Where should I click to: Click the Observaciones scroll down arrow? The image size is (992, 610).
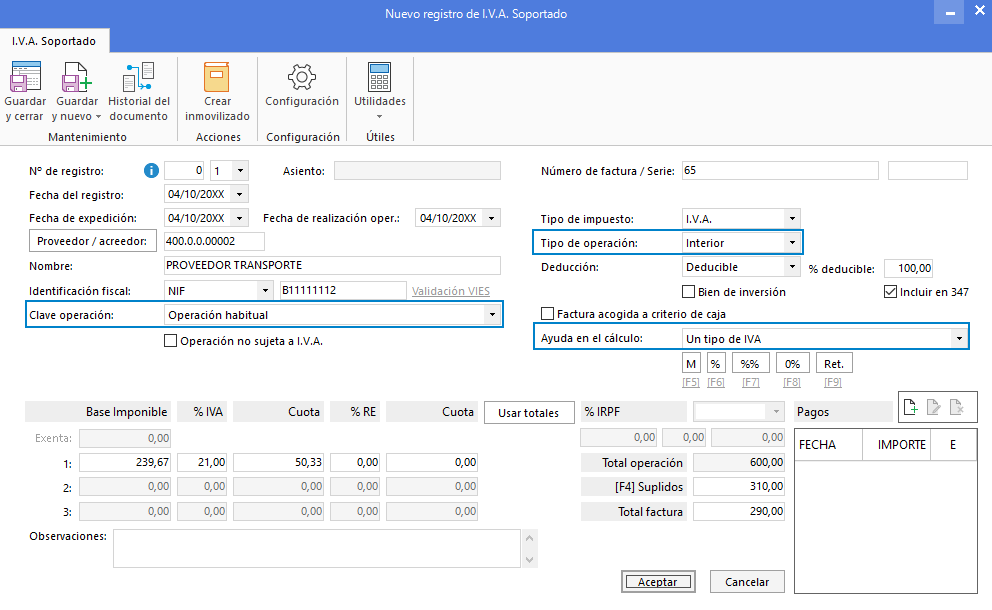[530, 559]
